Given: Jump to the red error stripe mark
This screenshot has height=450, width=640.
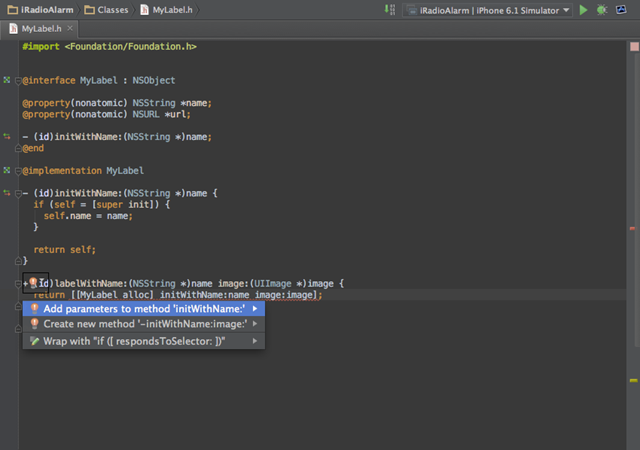Looking at the screenshot, I should [632, 228].
